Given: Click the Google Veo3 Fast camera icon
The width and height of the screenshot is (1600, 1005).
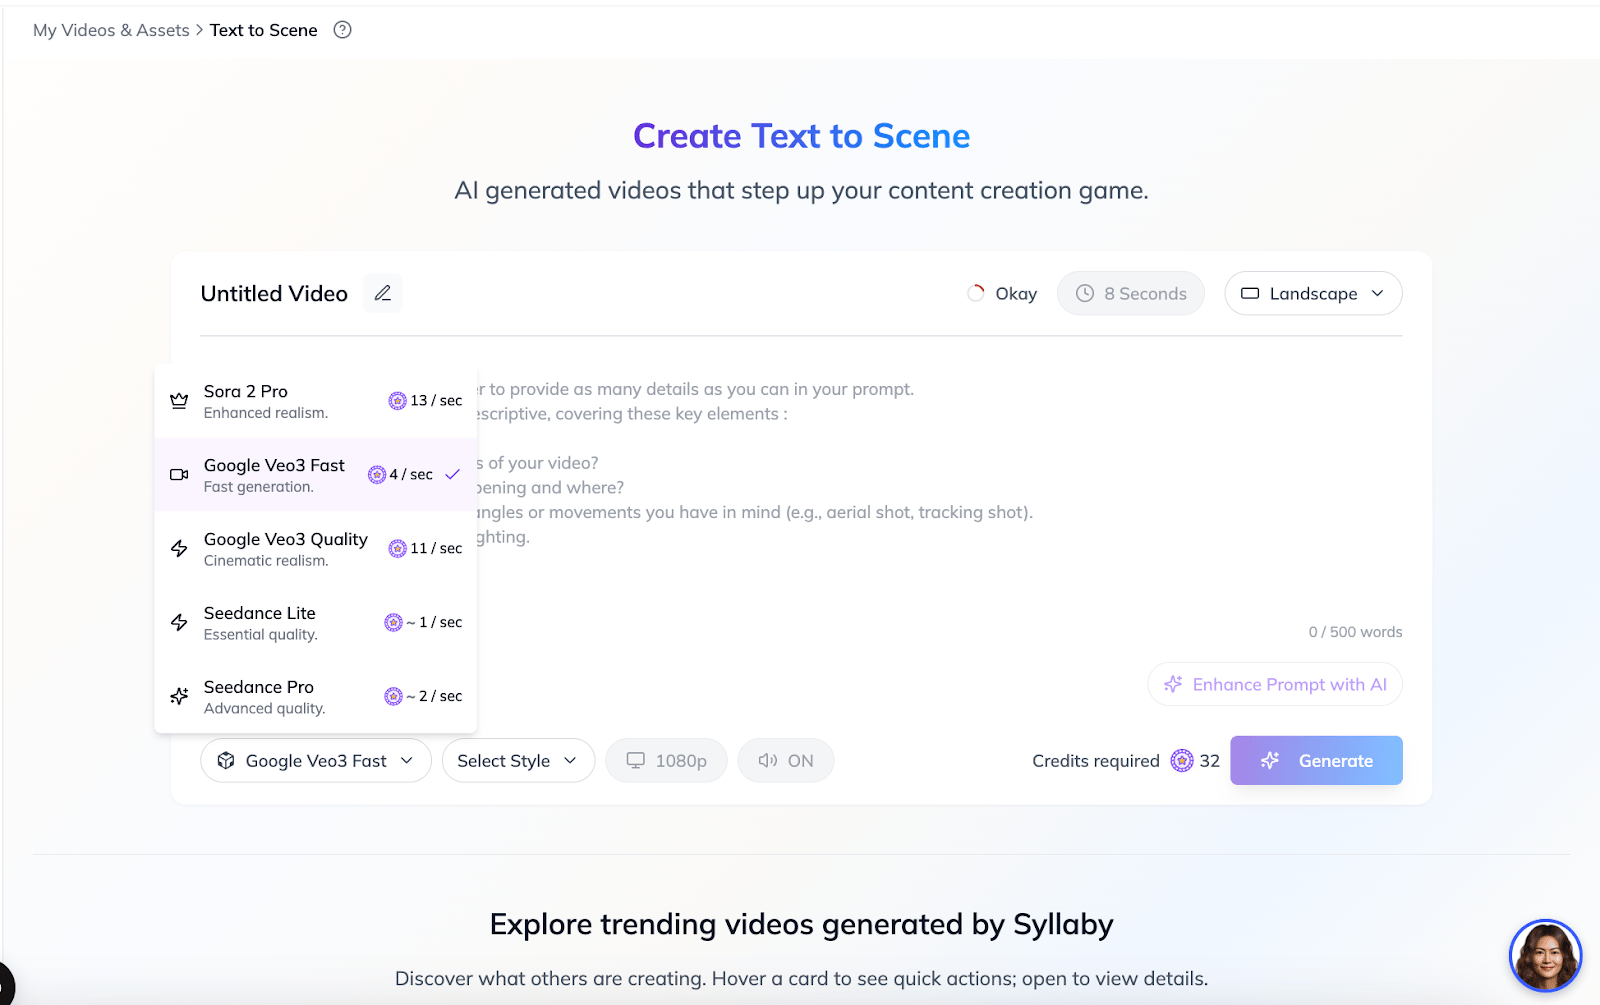Looking at the screenshot, I should [179, 475].
